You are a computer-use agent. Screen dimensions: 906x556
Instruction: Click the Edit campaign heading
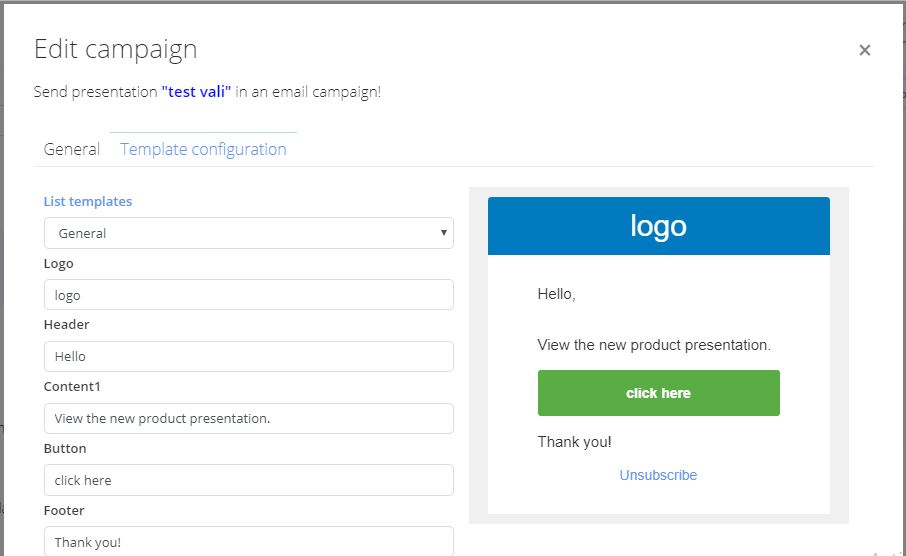point(116,50)
